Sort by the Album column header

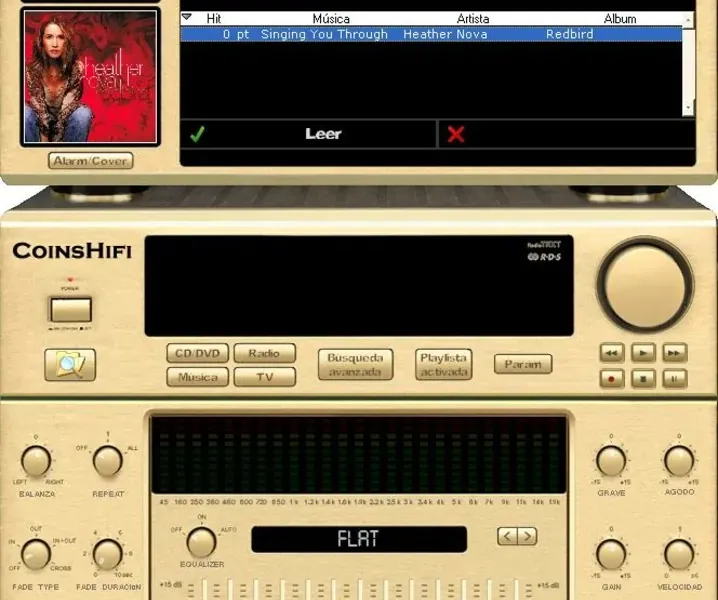(x=620, y=19)
